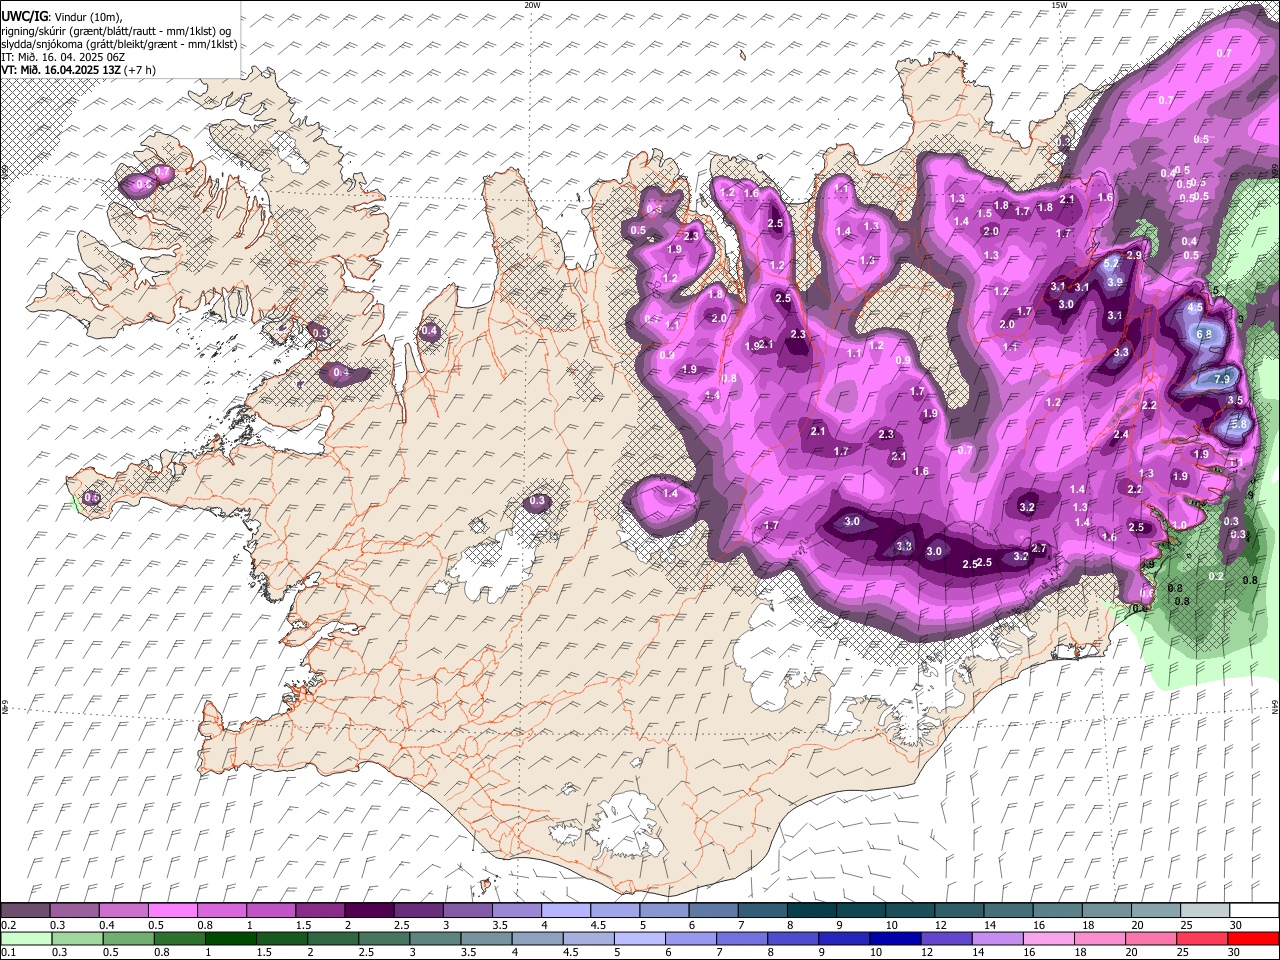The height and width of the screenshot is (960, 1280).
Task: Click the 4.5 value in the eastern fjords
Action: [x=1195, y=308]
